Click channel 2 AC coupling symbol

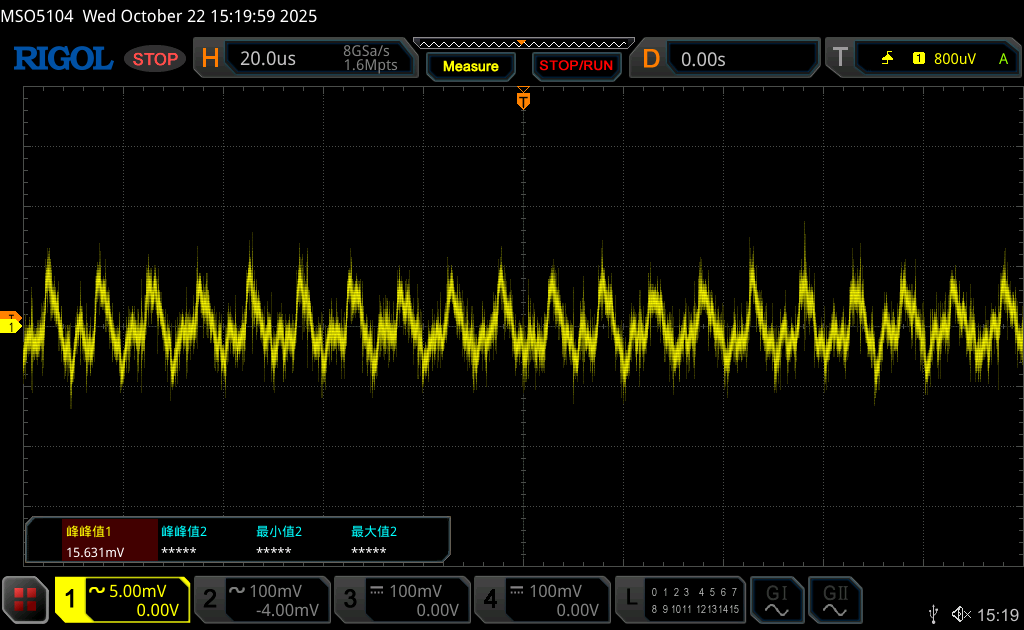pyautogui.click(x=237, y=590)
